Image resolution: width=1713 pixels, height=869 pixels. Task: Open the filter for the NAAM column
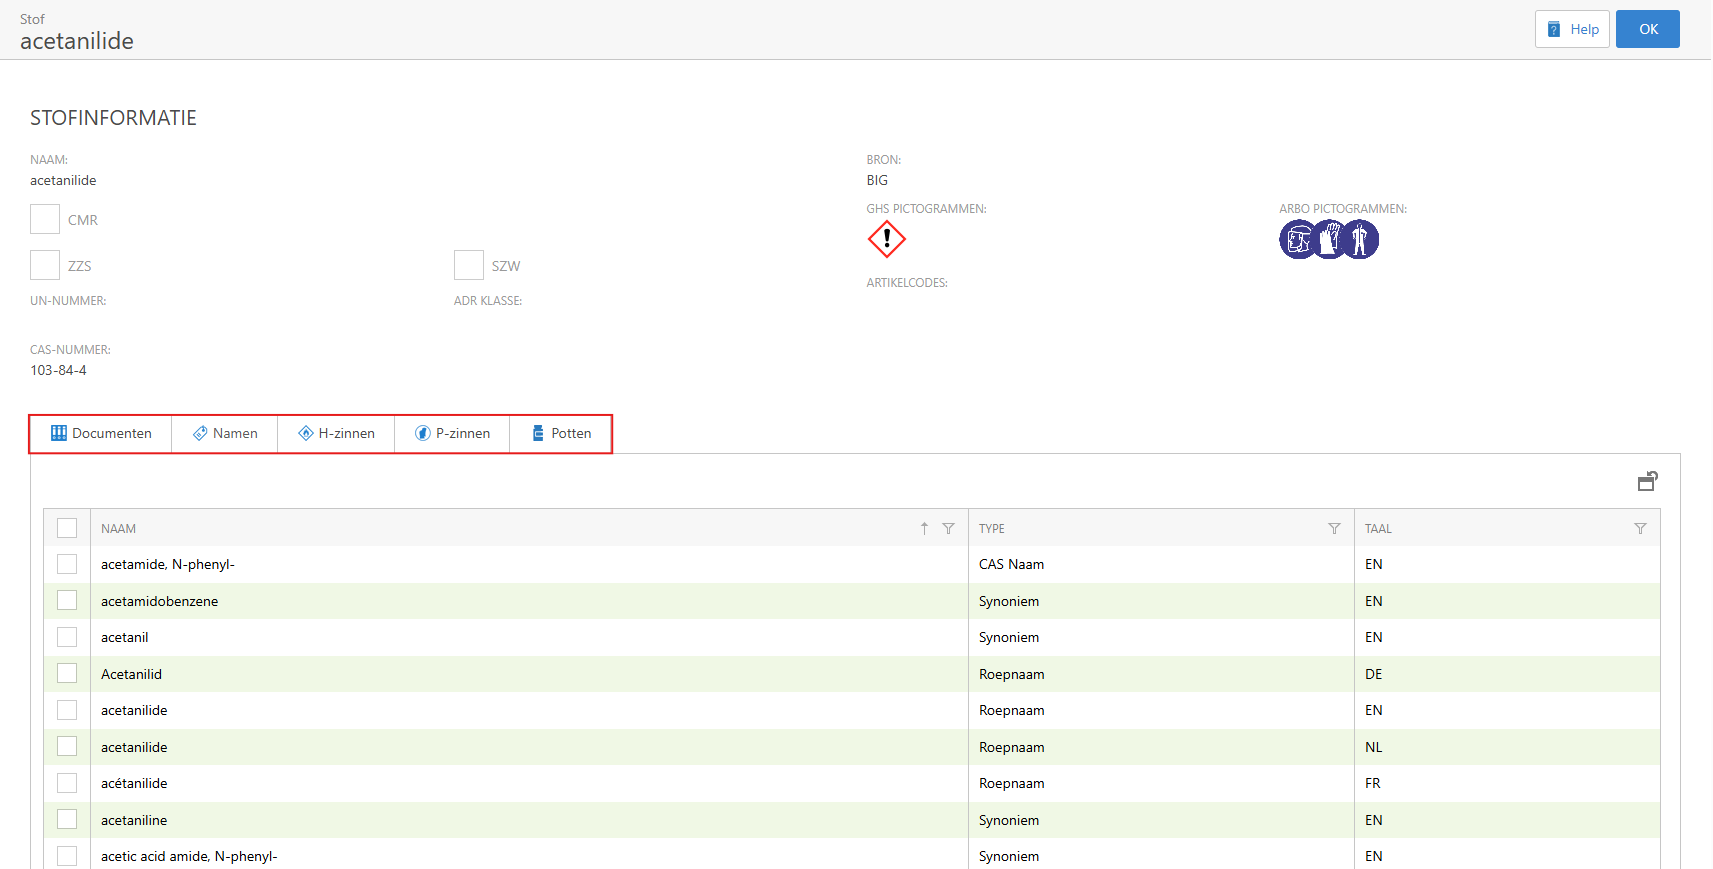pyautogui.click(x=948, y=529)
